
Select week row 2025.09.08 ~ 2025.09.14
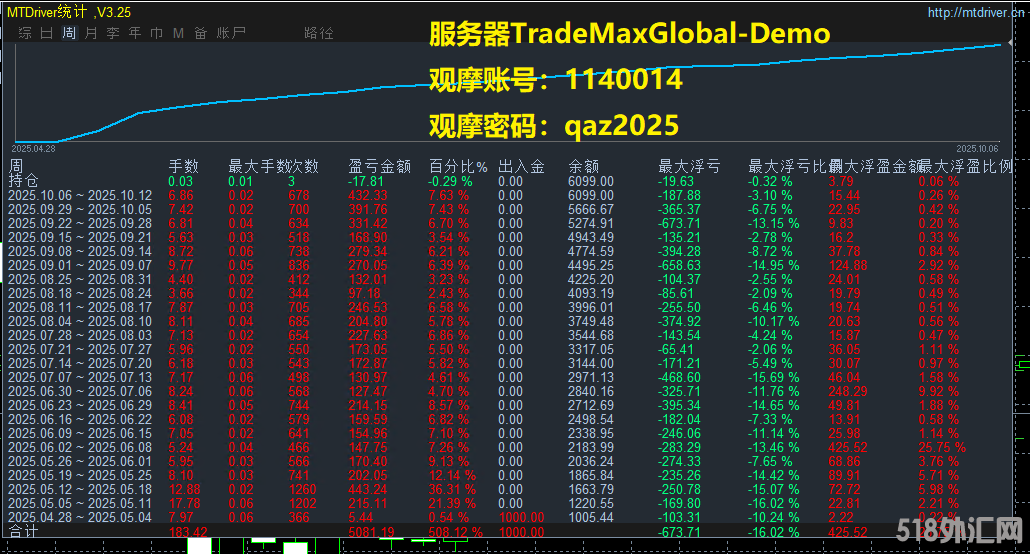click(x=80, y=251)
